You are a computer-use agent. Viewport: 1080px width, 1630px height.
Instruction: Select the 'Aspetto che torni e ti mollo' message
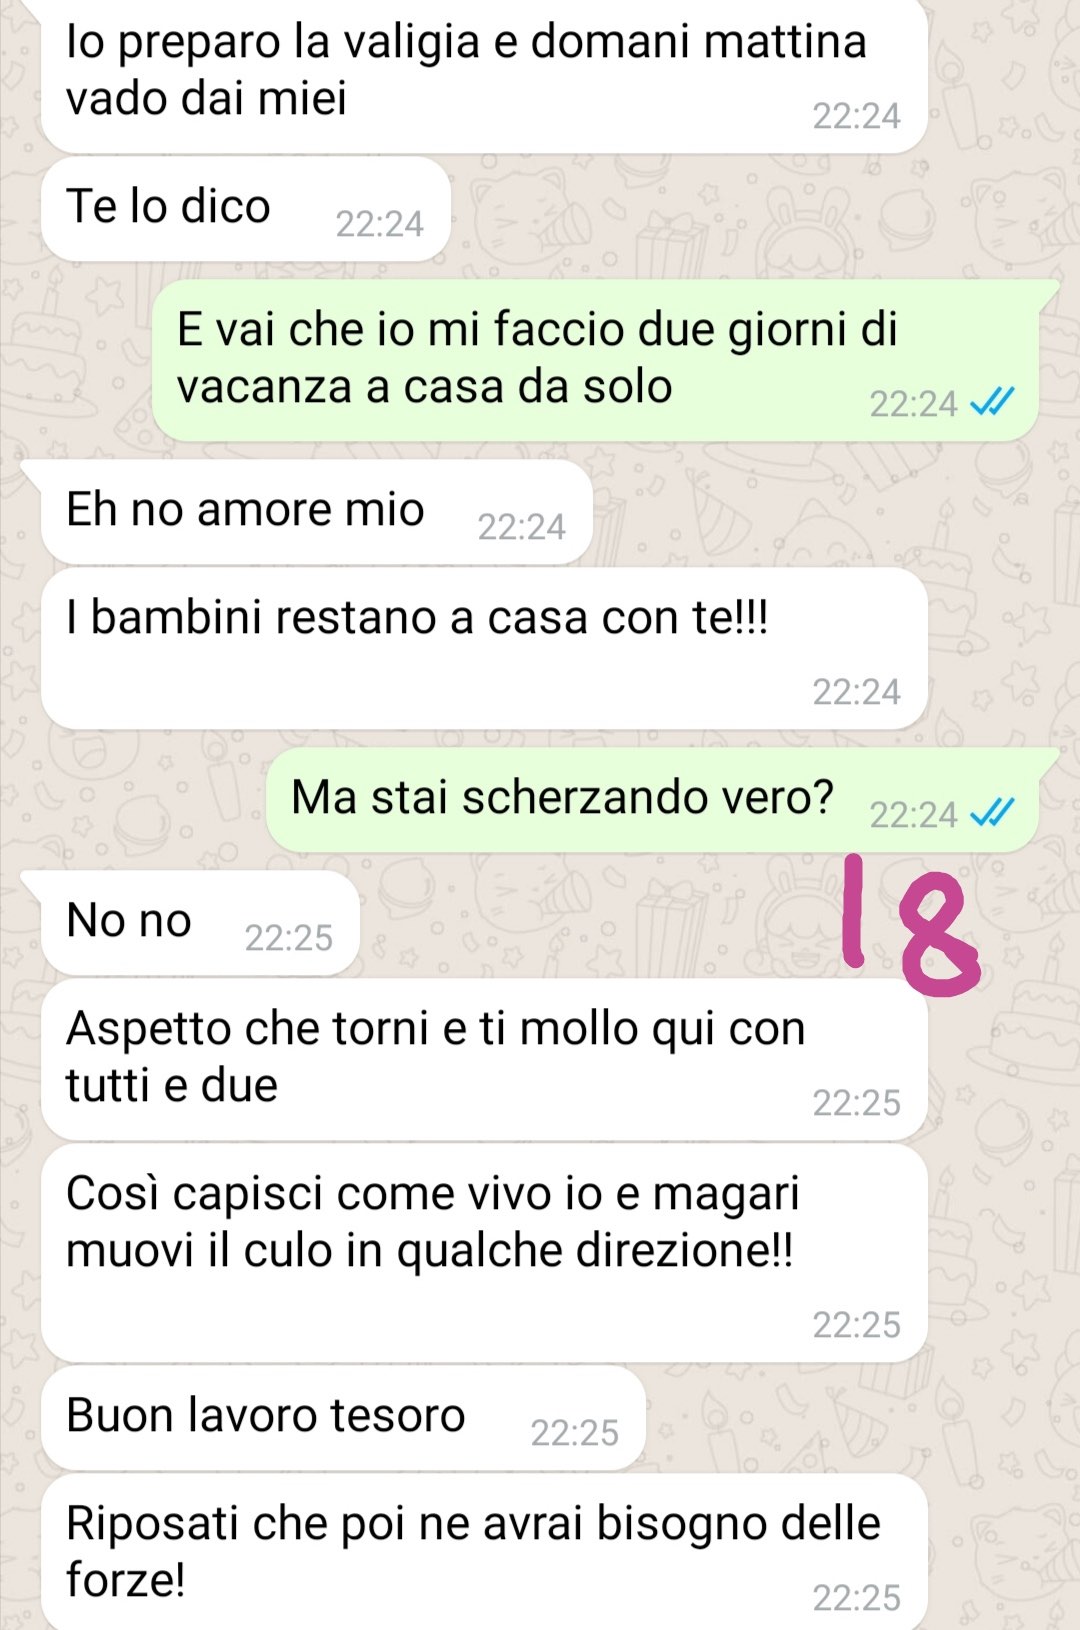click(484, 1059)
